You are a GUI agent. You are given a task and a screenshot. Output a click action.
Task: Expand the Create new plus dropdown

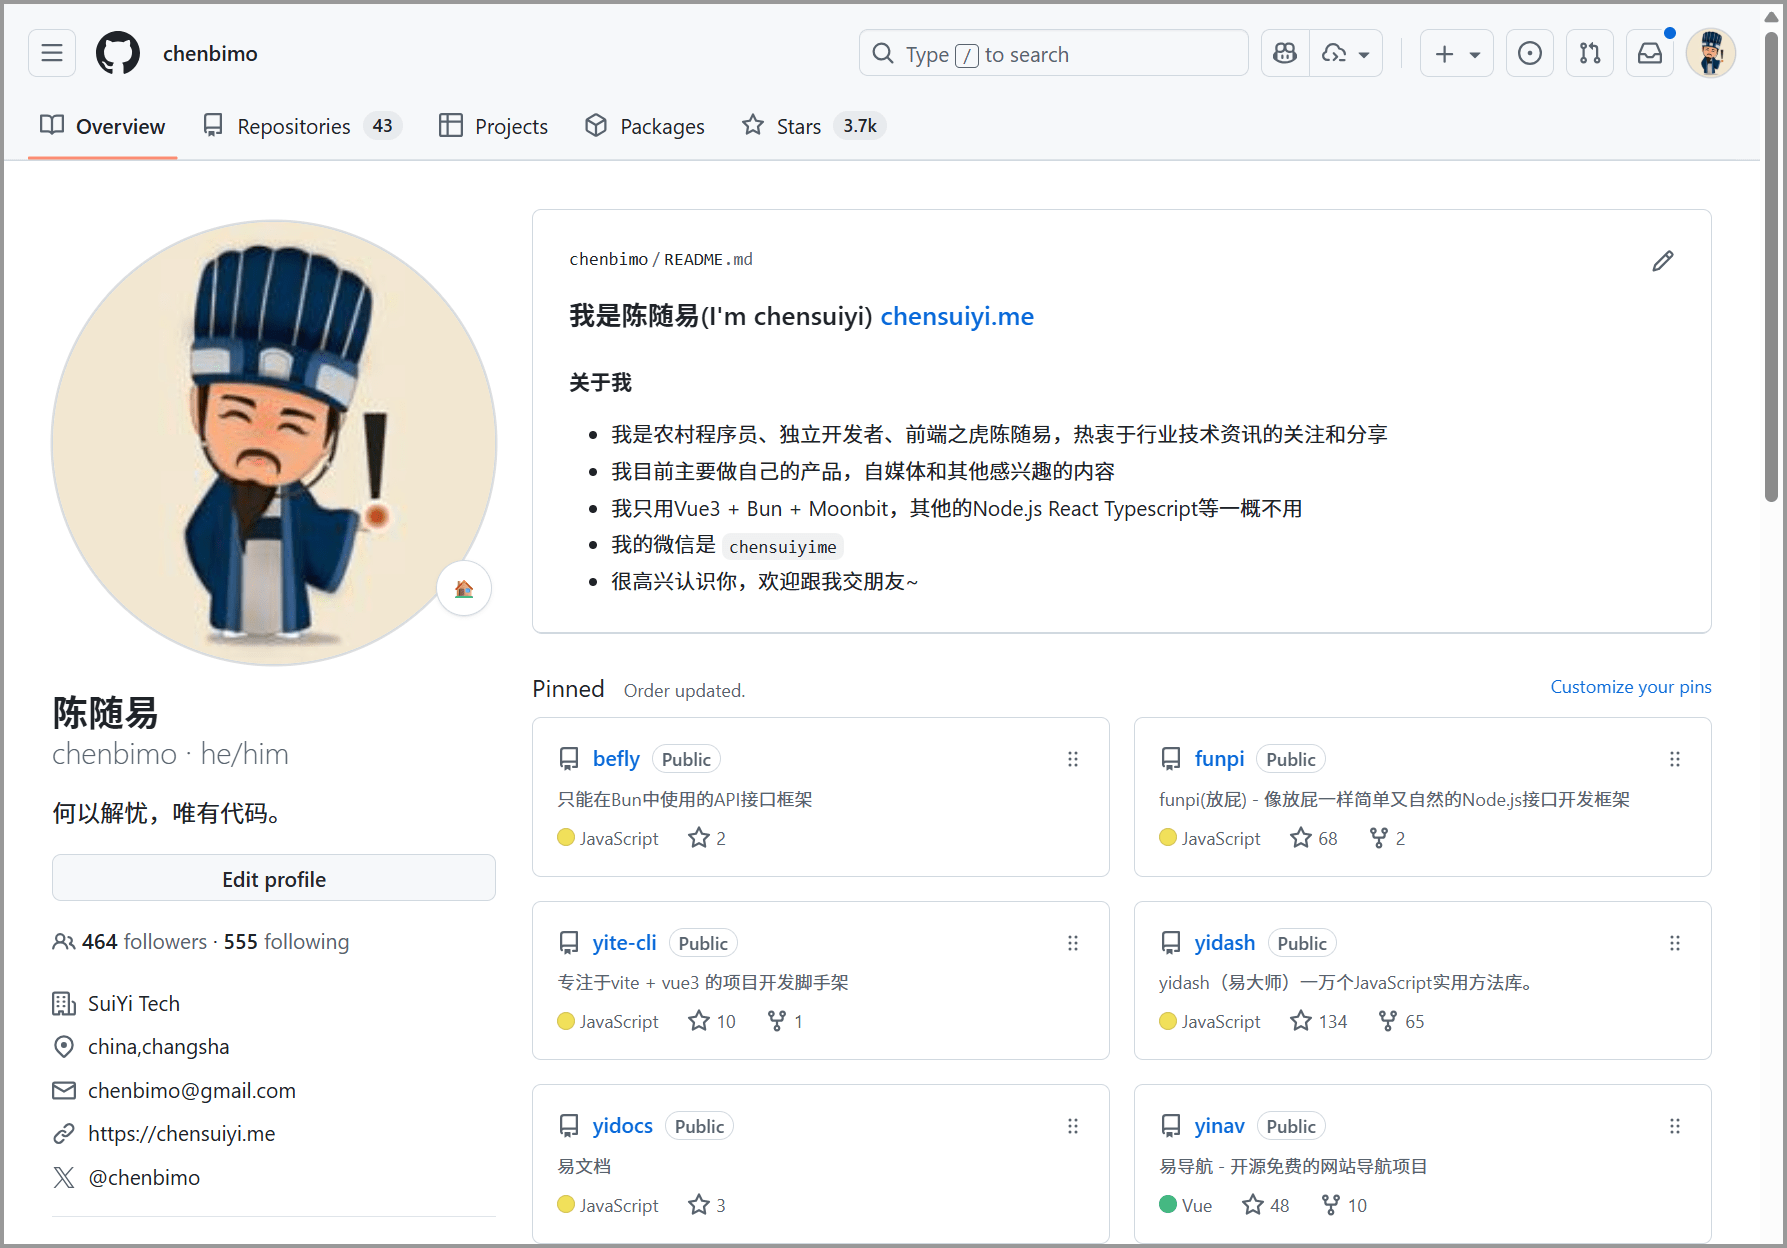(1456, 54)
